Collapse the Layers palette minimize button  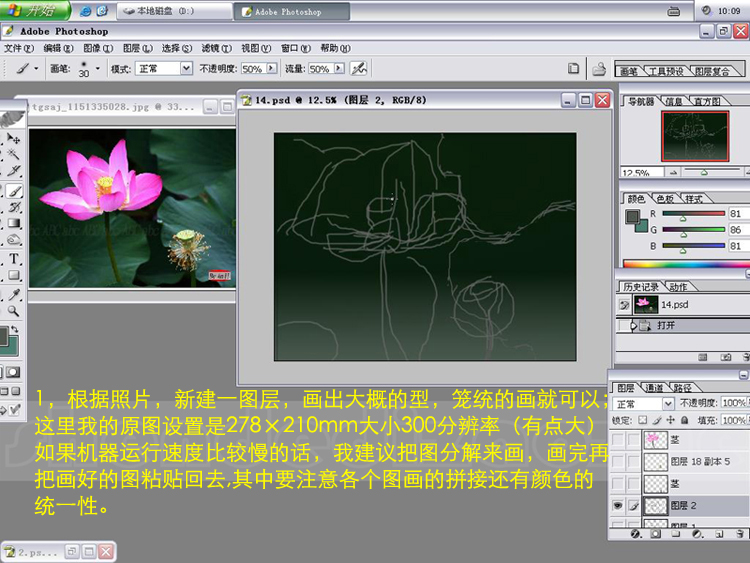point(743,375)
